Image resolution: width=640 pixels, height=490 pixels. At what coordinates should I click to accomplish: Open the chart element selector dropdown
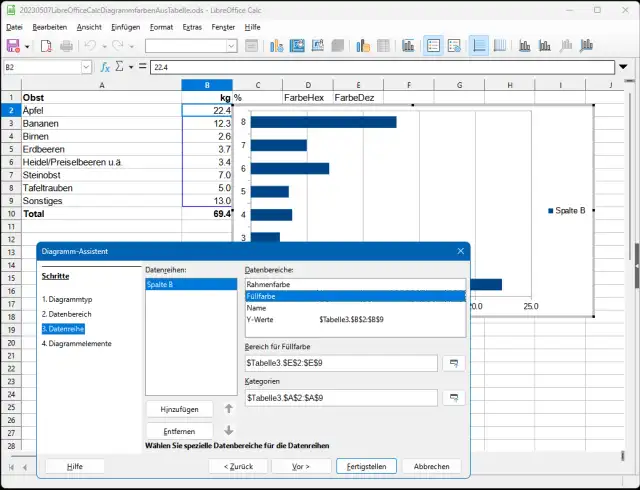(x=231, y=46)
